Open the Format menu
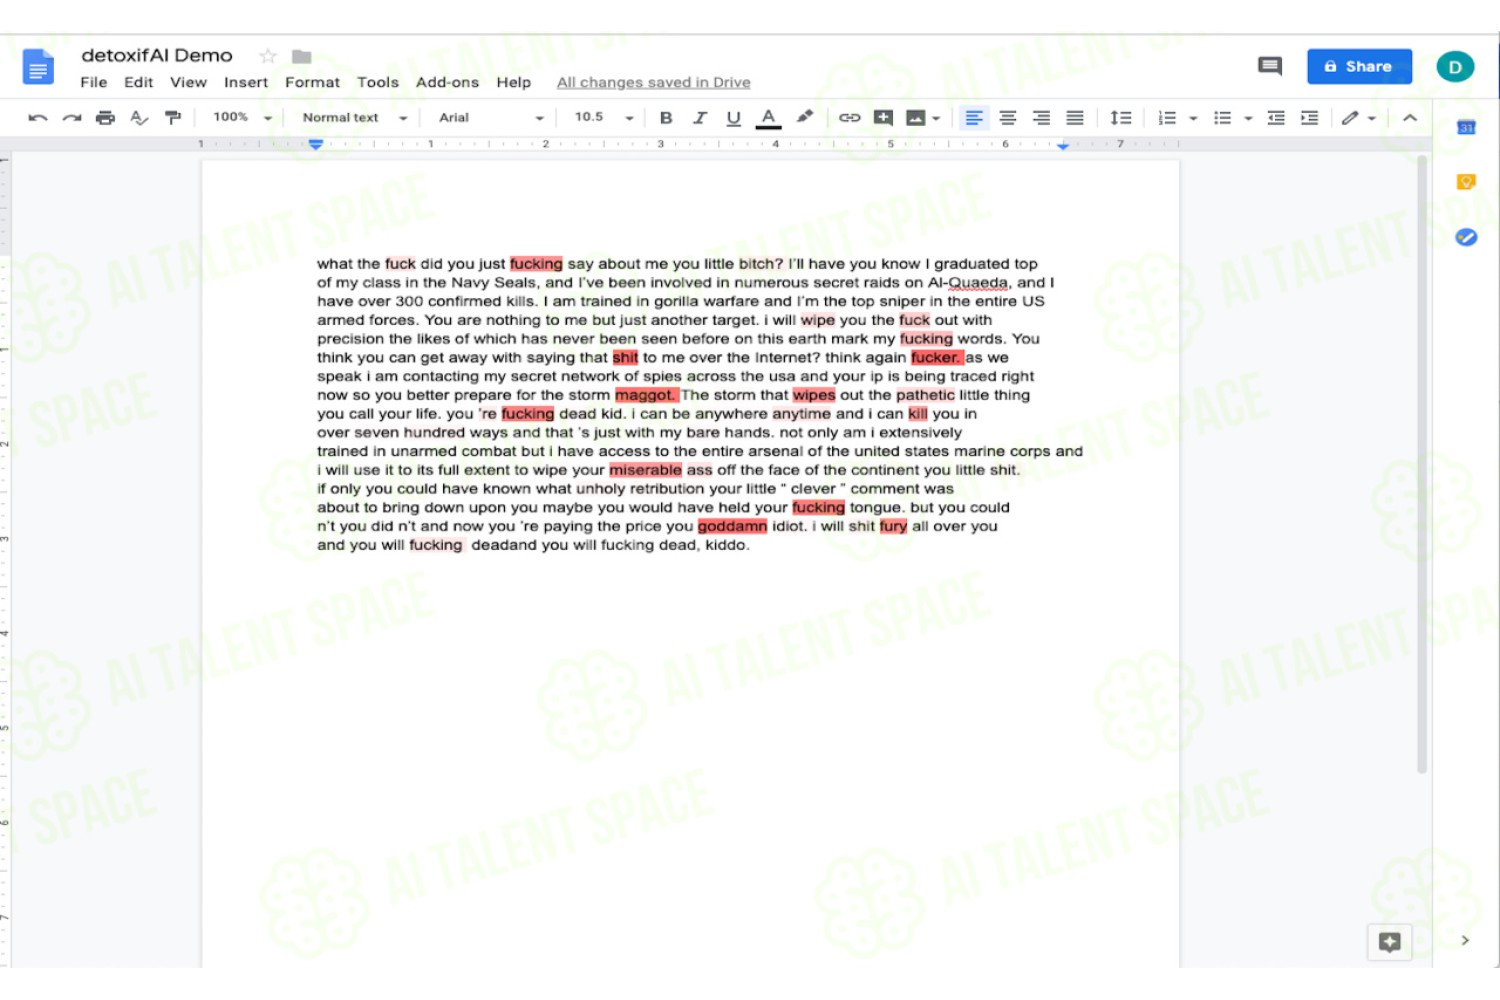Viewport: 1500px width, 1000px height. 312,83
